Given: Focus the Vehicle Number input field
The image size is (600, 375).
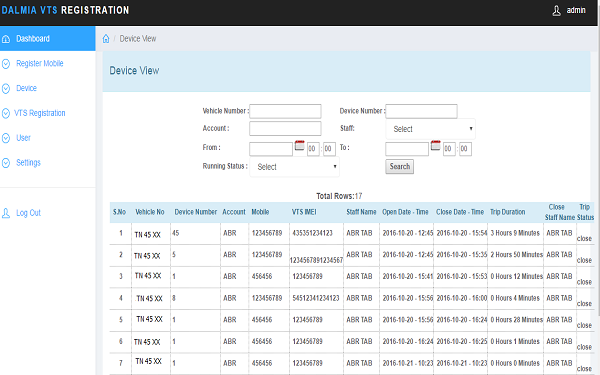Looking at the screenshot, I should coord(285,111).
